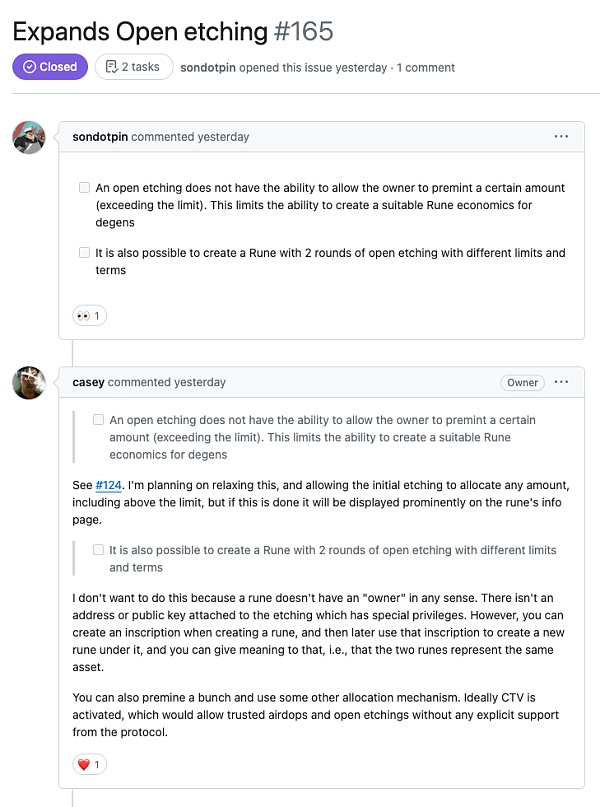Click sondotpin username in first comment header
This screenshot has height=807, width=600.
pos(100,137)
